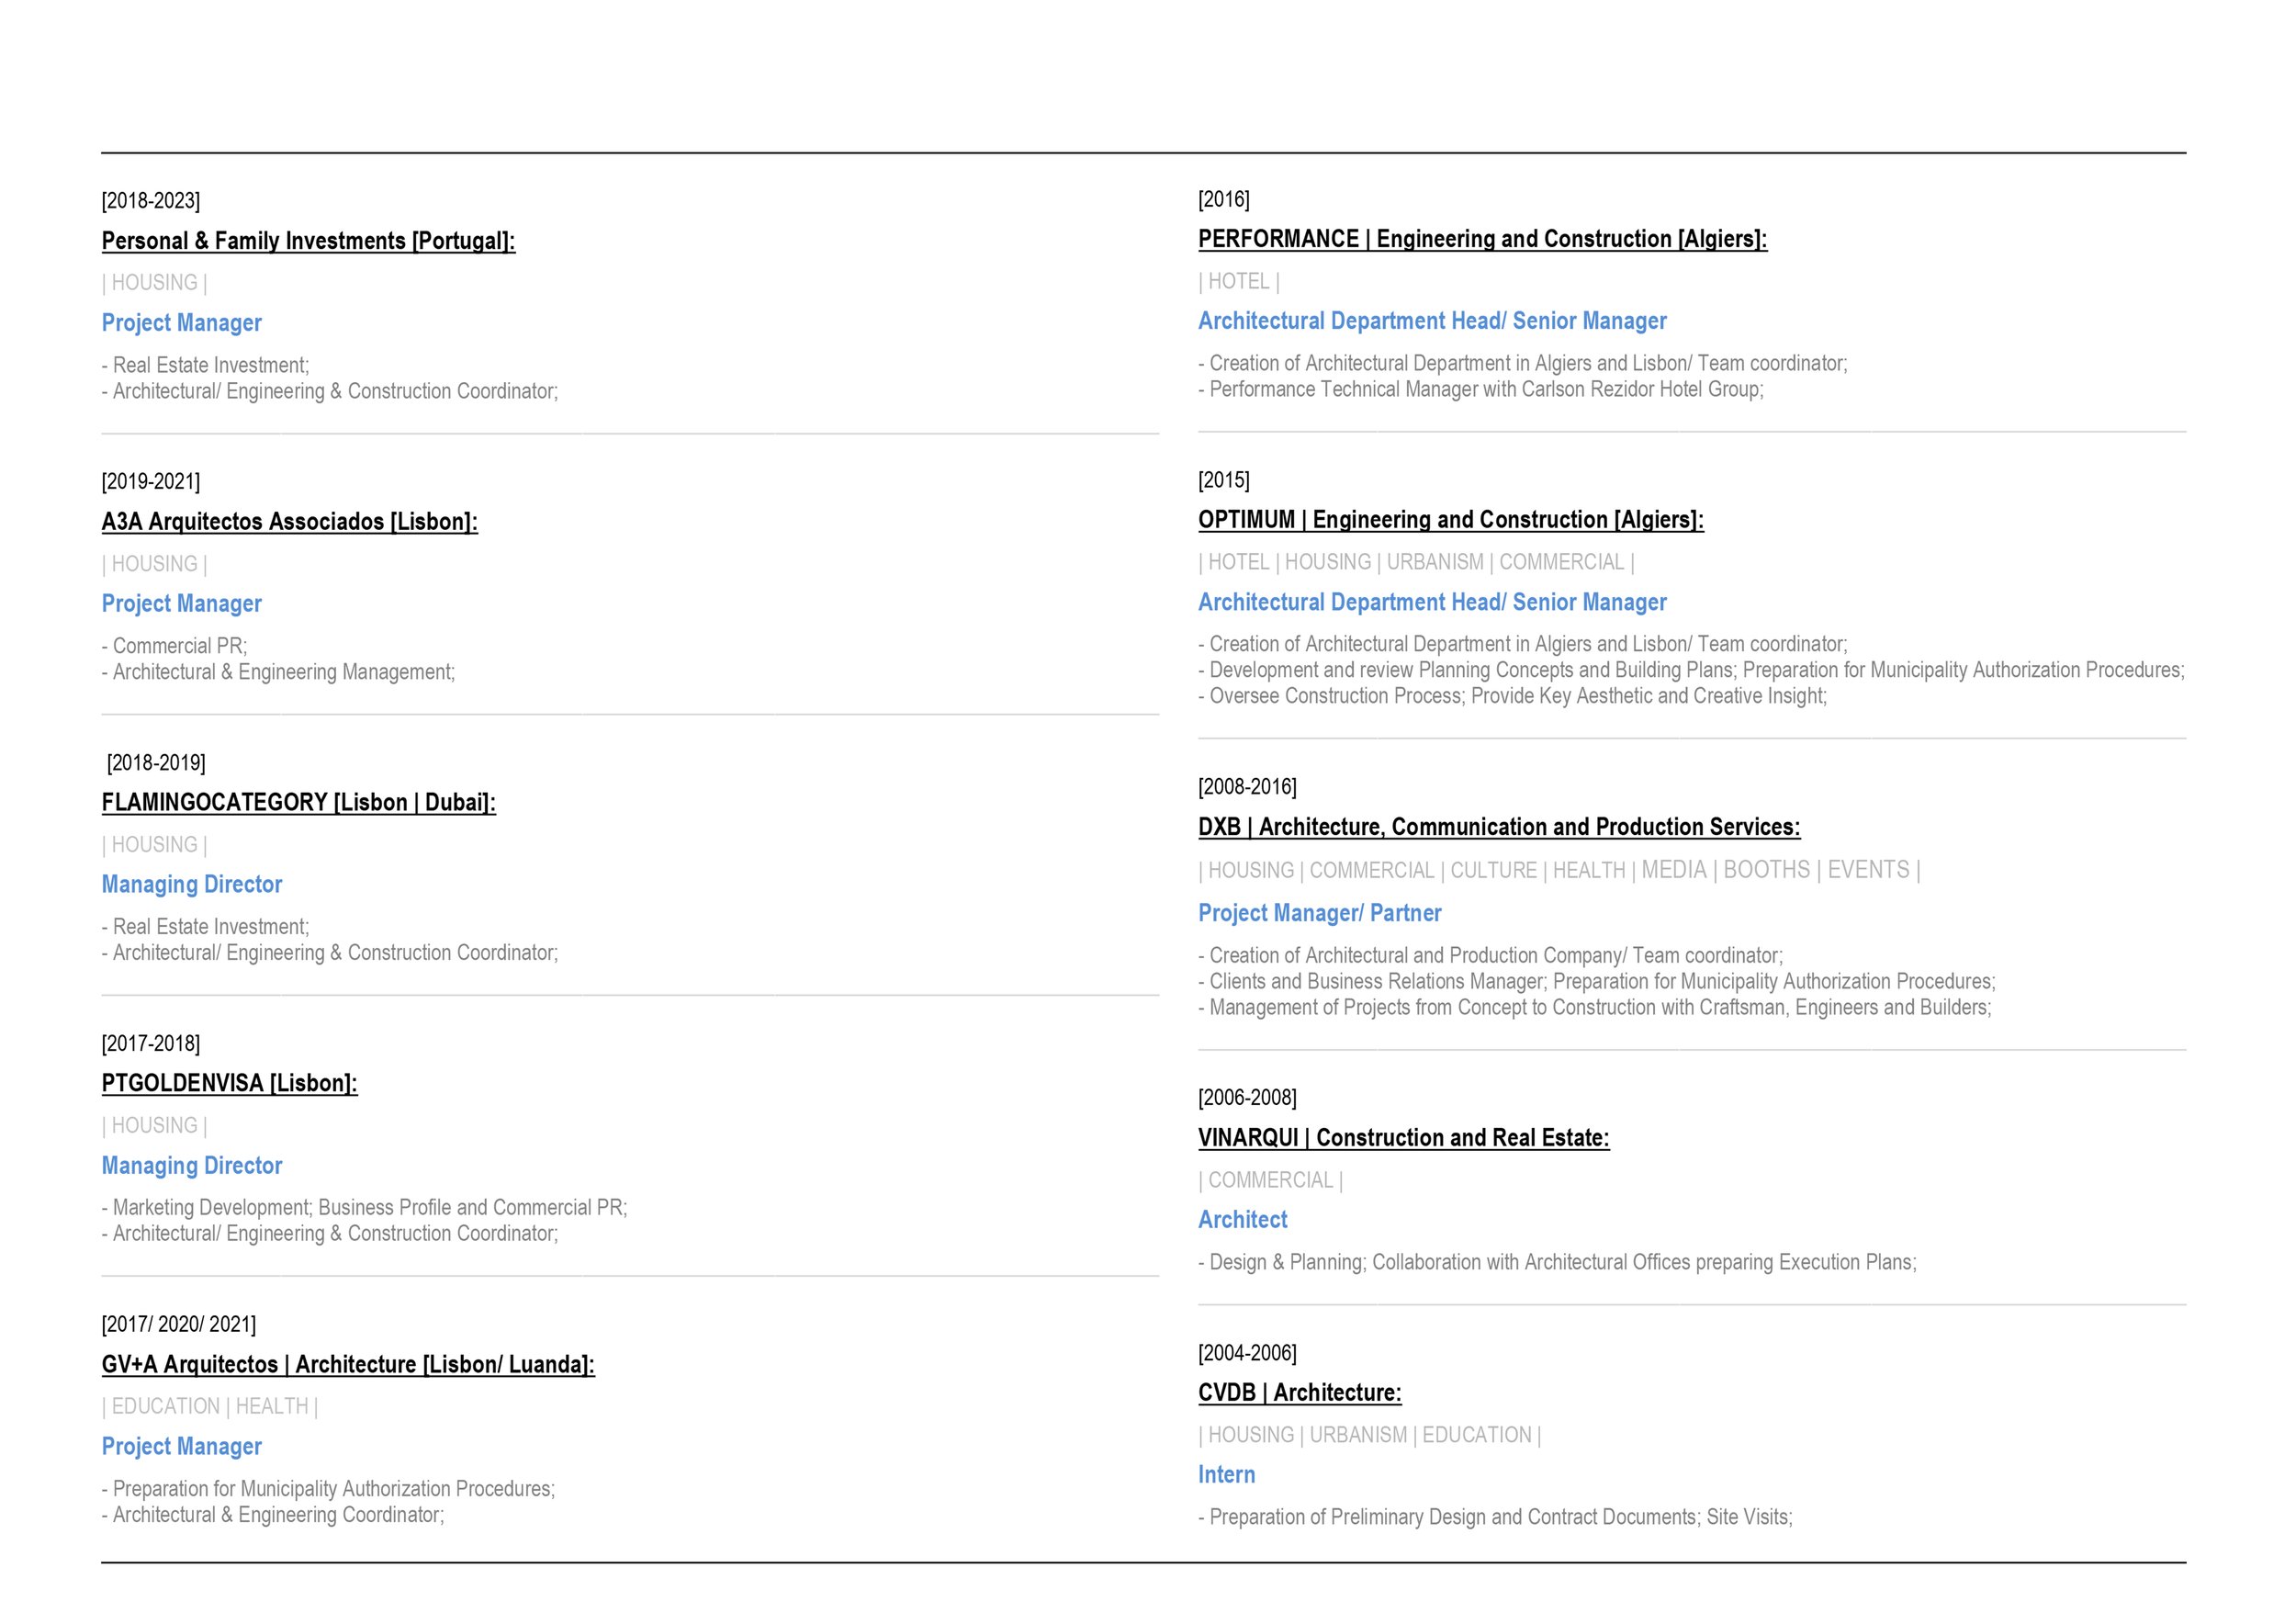The height and width of the screenshot is (1624, 2296).
Task: Click the Architect job title under VINARQUI
Action: point(1242,1220)
